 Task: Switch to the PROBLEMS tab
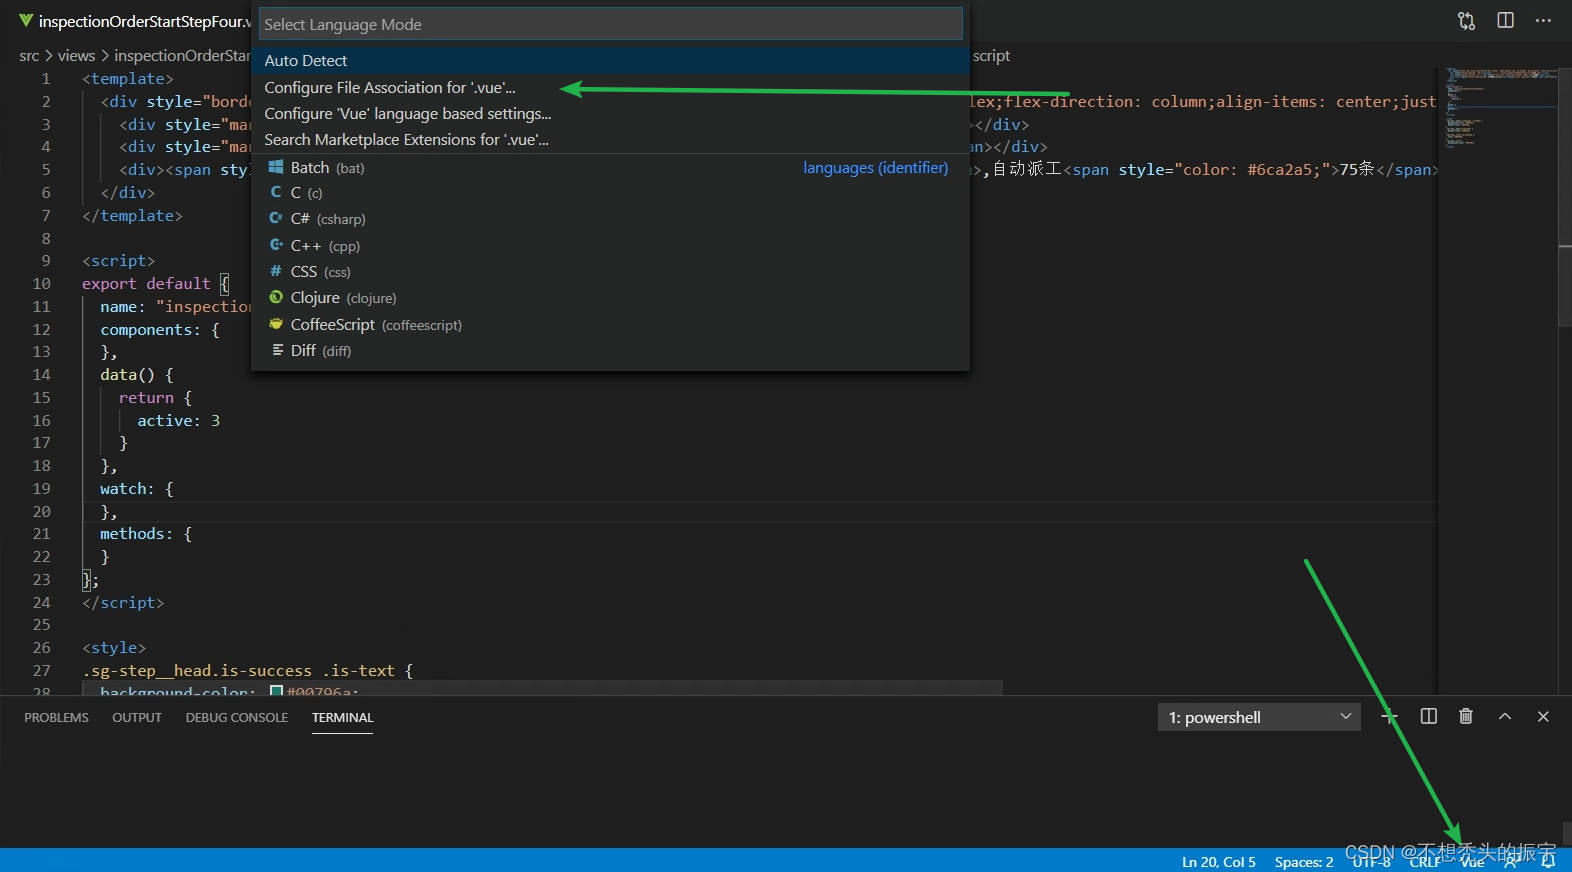coord(56,718)
